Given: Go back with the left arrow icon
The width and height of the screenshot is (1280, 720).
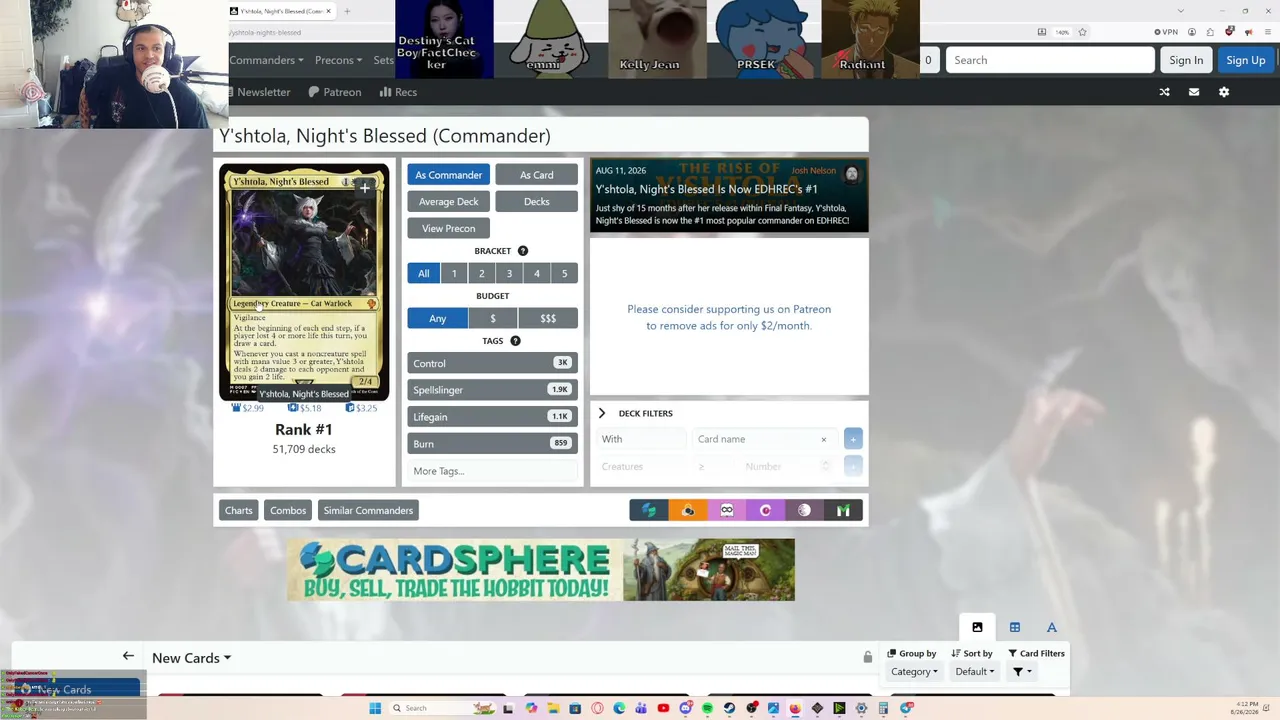Looking at the screenshot, I should click(128, 656).
